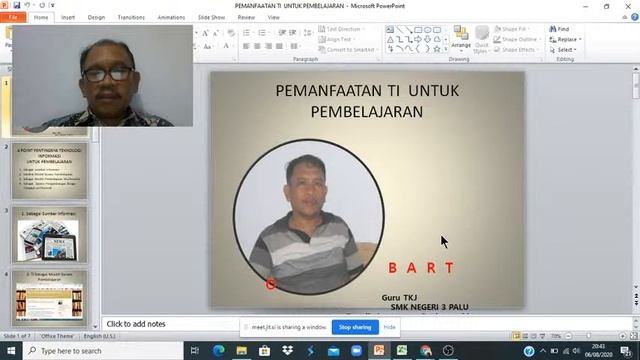
Task: Justify the text in Paragraph group
Action: tap(279, 46)
